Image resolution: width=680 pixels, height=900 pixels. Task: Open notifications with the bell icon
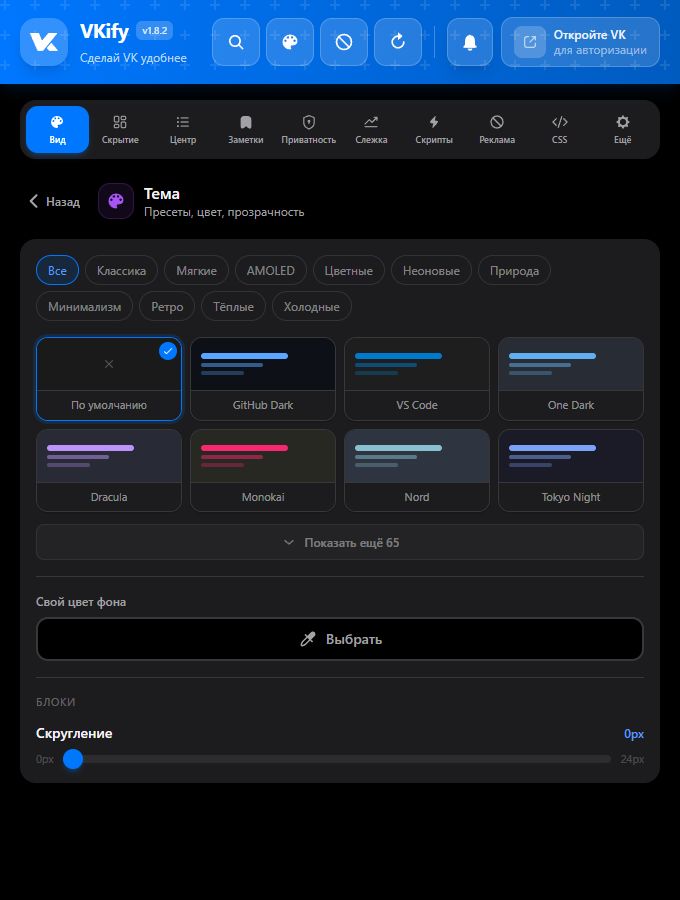[469, 42]
